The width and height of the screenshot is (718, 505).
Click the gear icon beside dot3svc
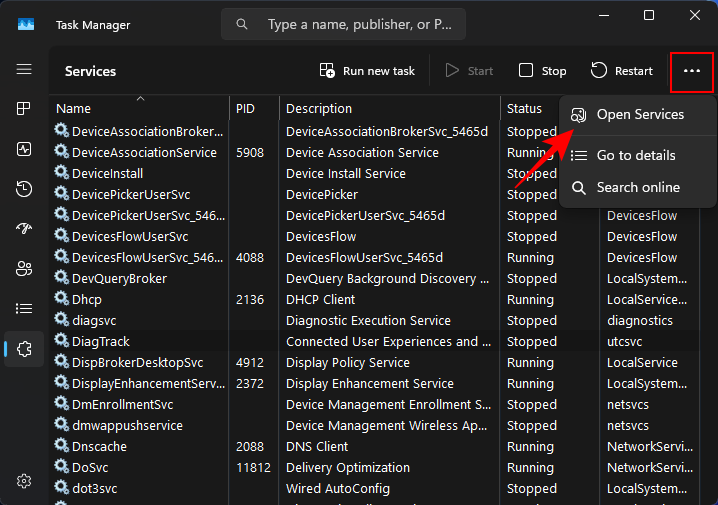point(61,488)
